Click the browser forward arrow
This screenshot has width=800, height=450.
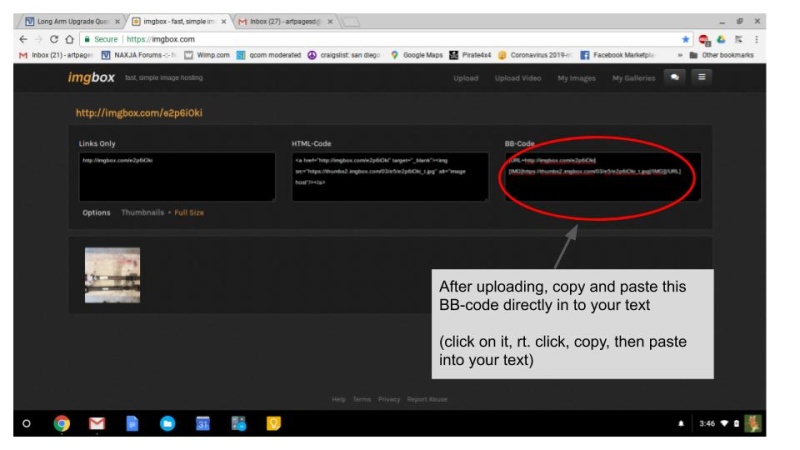(x=38, y=39)
